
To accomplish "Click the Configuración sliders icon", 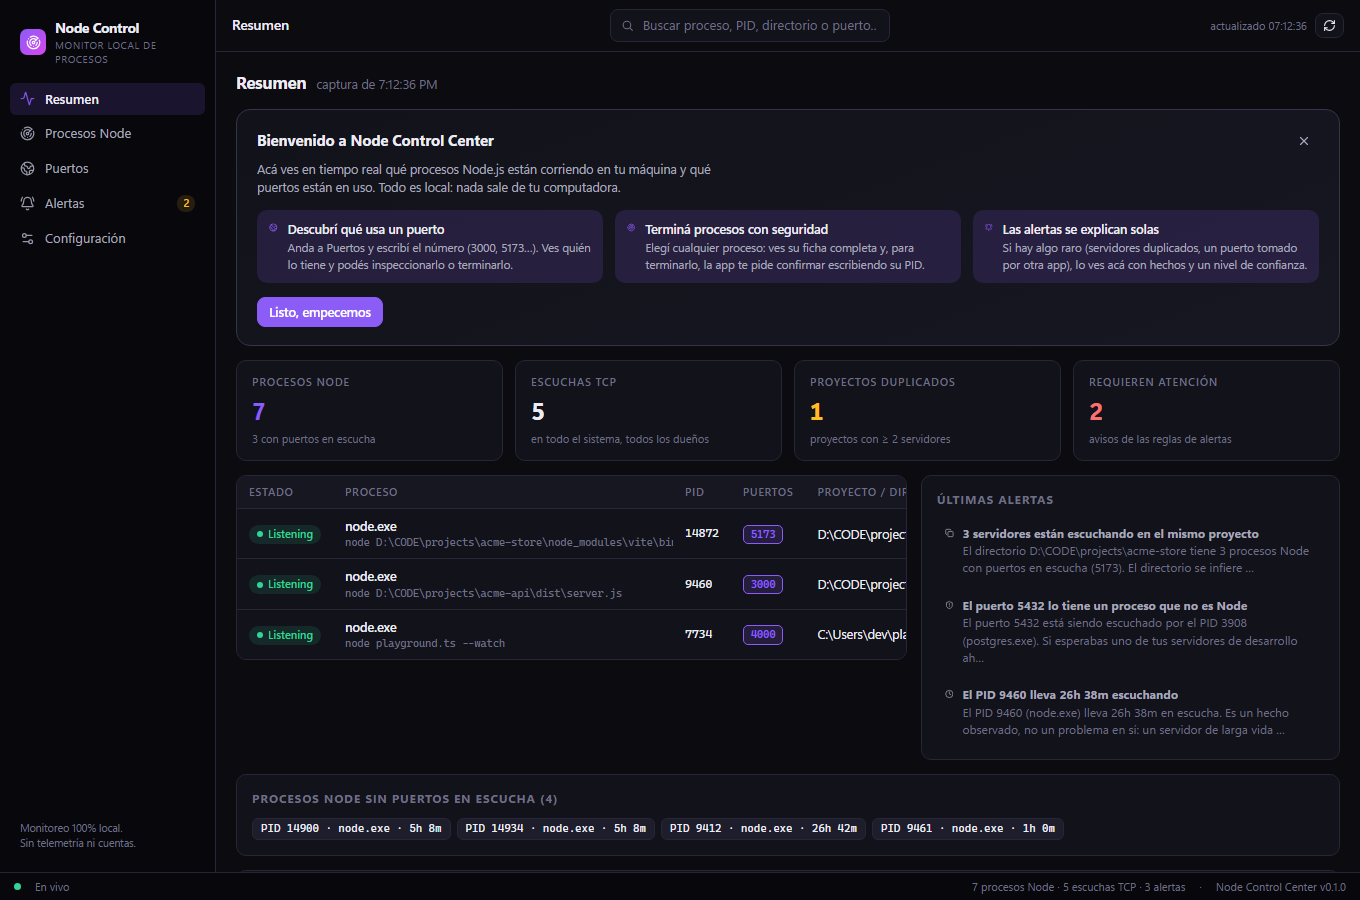I will pyautogui.click(x=28, y=238).
